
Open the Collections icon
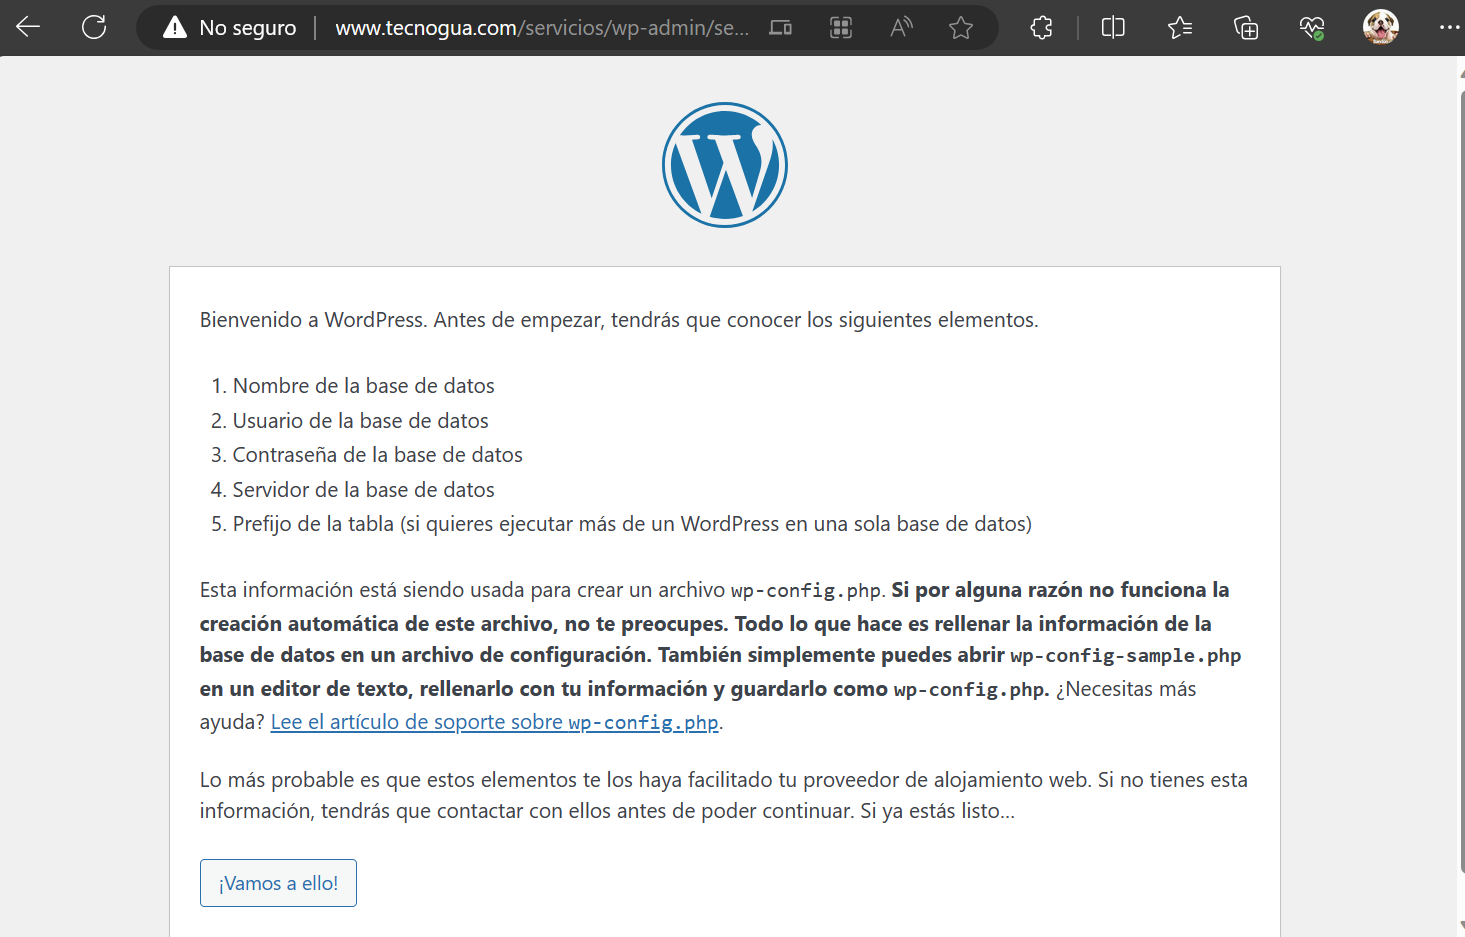1246,28
